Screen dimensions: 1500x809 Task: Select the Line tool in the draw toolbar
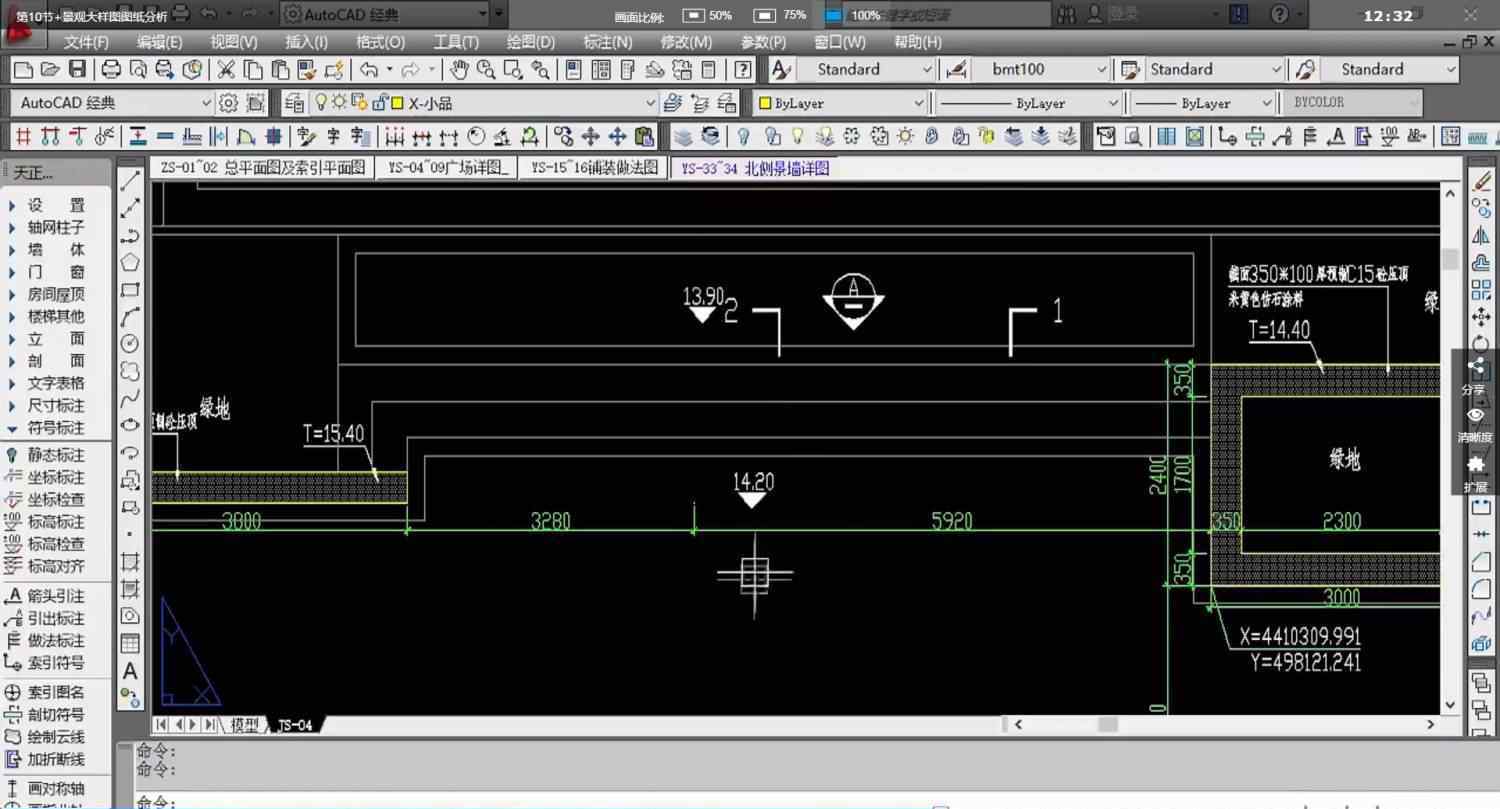coord(130,182)
